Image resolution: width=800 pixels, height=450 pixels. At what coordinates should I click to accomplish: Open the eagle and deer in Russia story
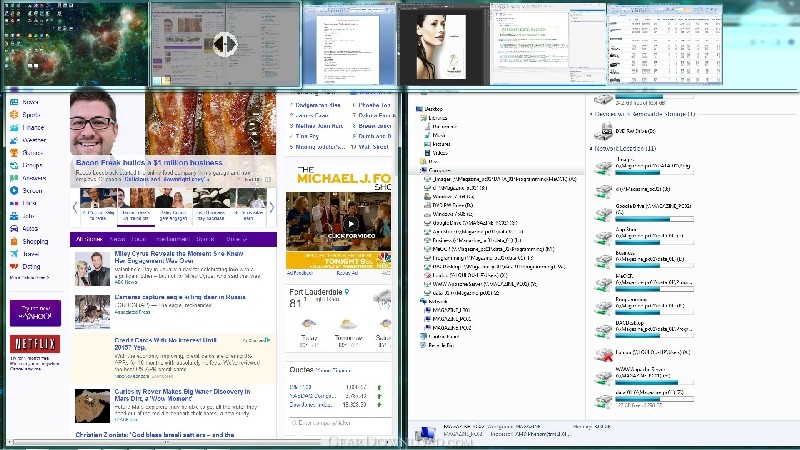180,297
